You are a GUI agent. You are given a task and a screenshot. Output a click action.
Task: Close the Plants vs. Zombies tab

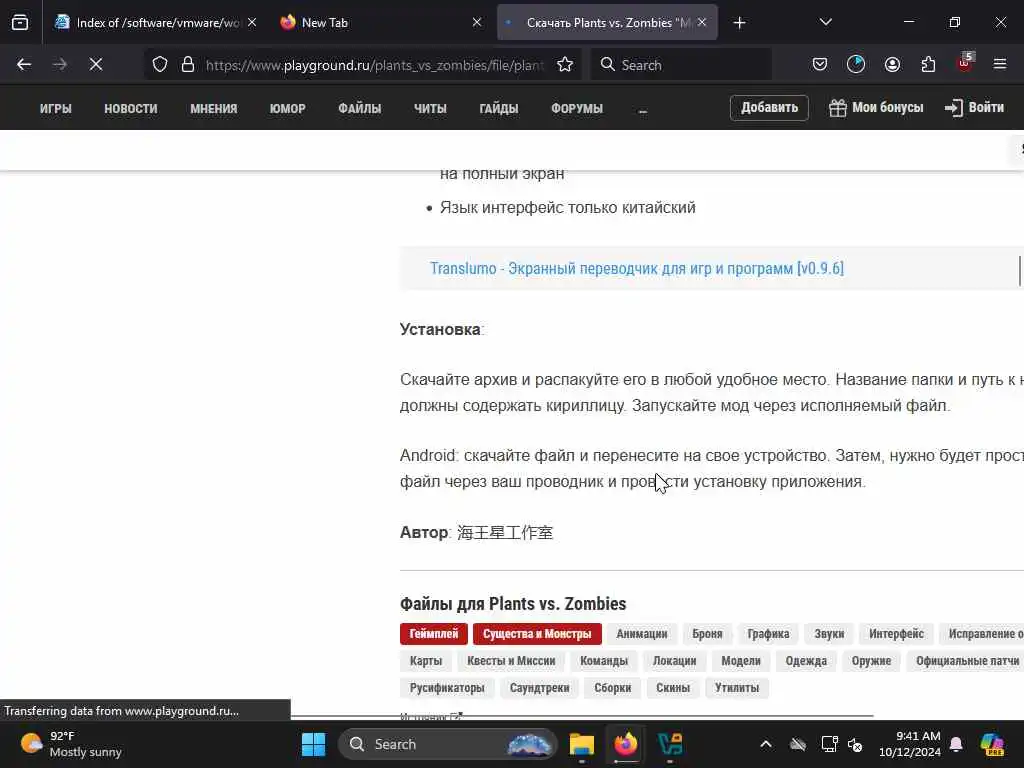tap(702, 22)
